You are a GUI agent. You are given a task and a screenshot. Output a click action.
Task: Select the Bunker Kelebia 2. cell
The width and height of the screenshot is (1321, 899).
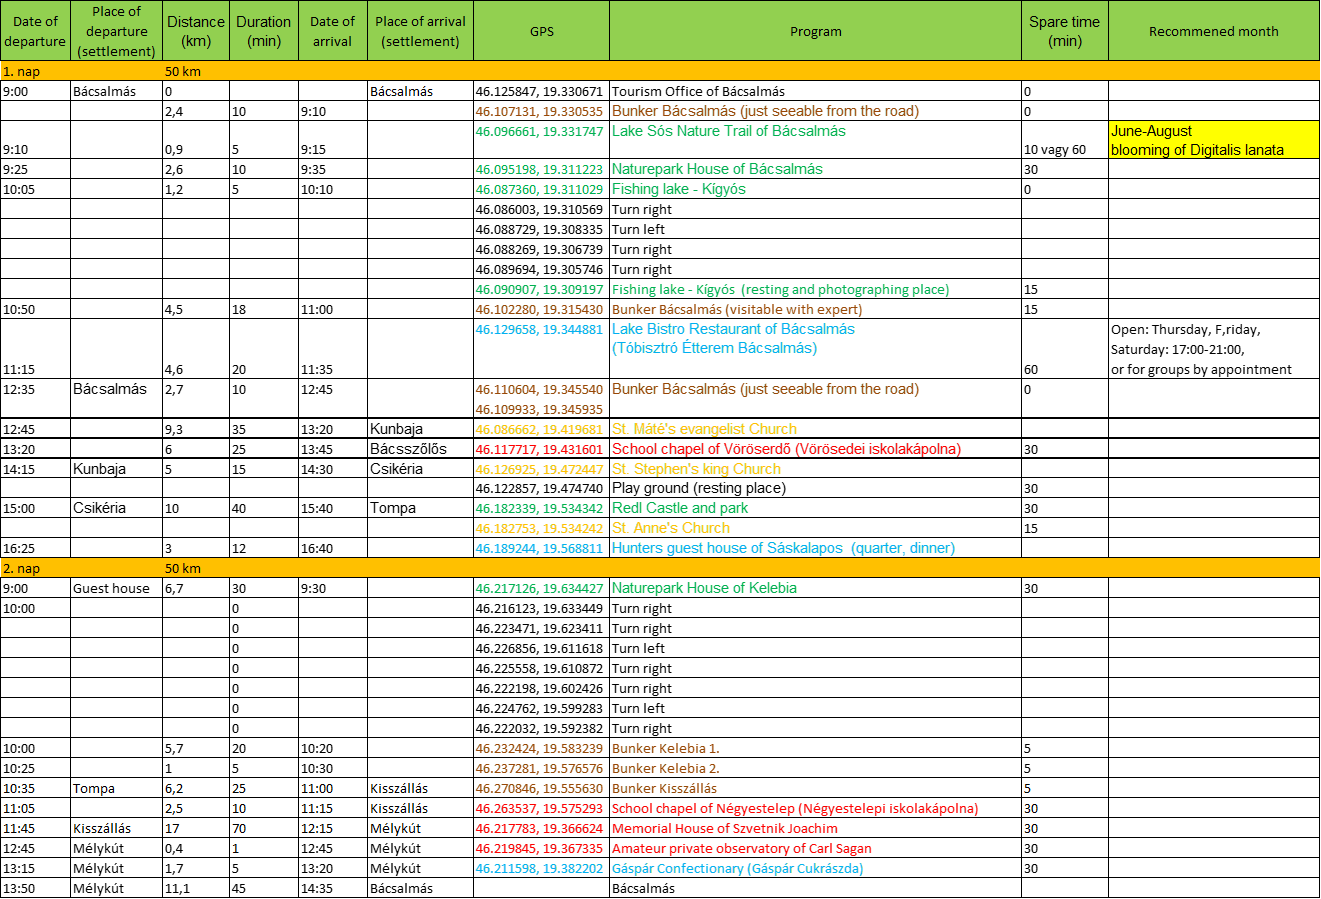point(665,768)
